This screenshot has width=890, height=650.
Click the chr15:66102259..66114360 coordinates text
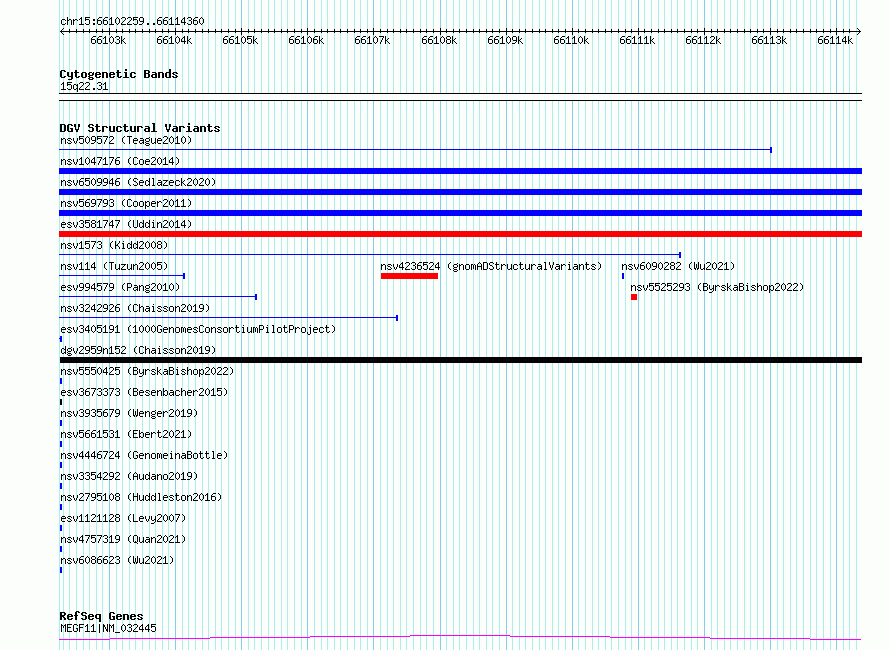132,22
